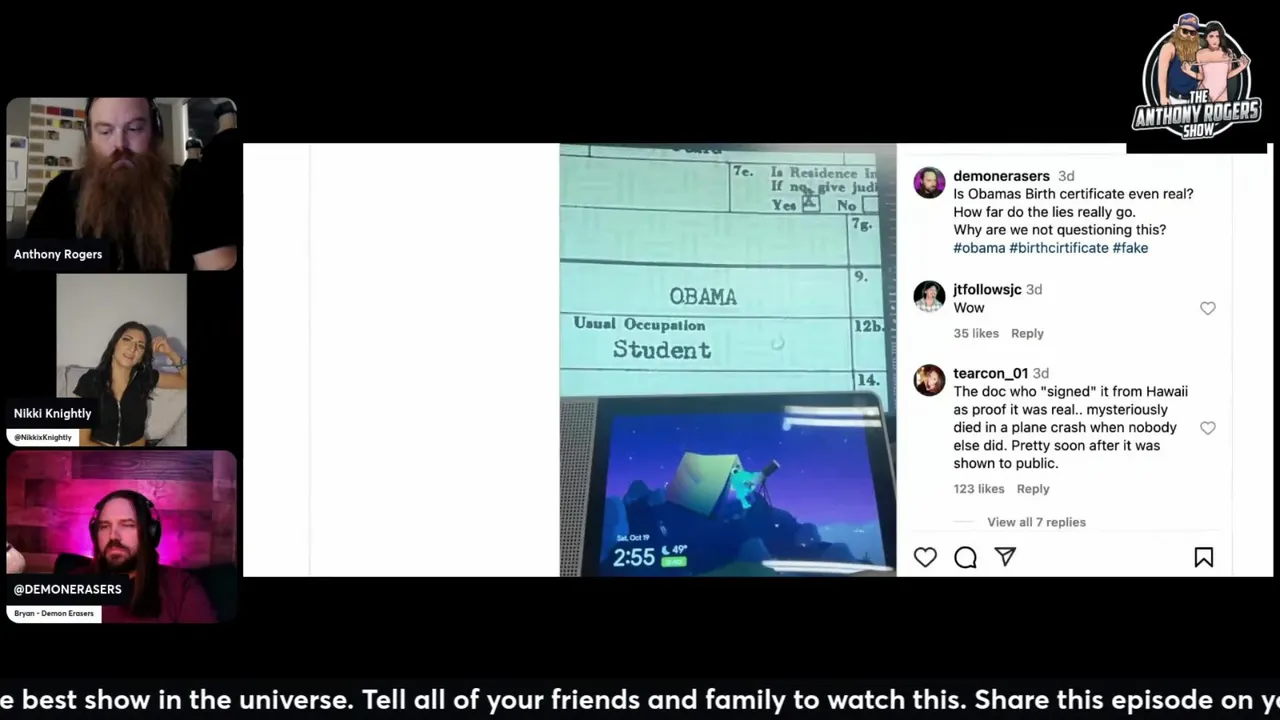Like jtfollowsjc's comment with the heart
The width and height of the screenshot is (1280, 720).
[x=1208, y=308]
